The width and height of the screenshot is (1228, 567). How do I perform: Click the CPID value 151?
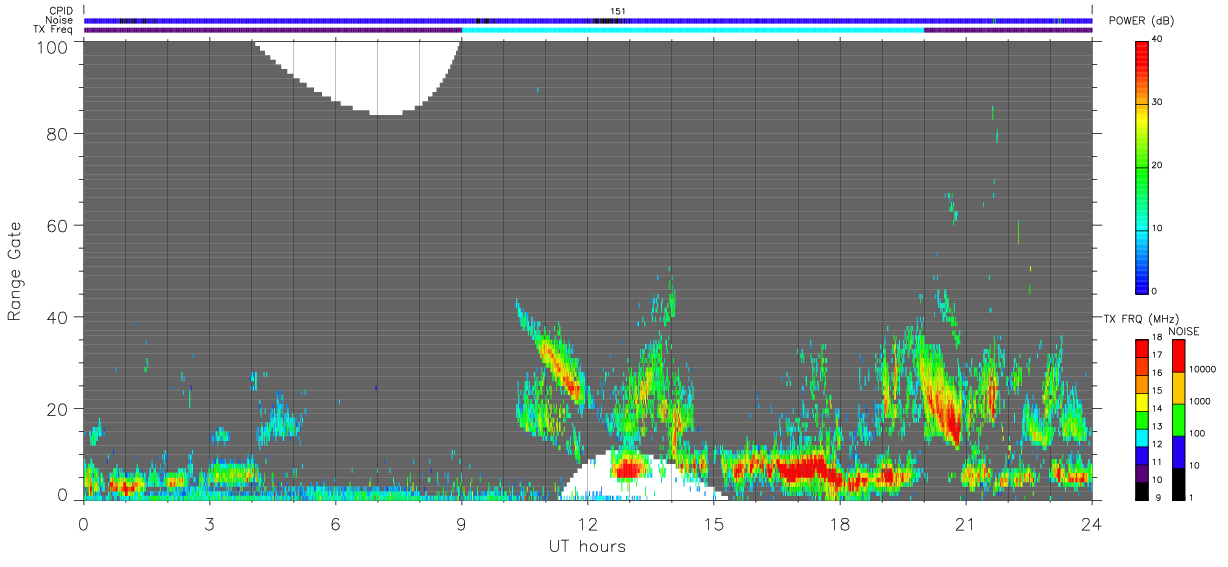[x=618, y=11]
